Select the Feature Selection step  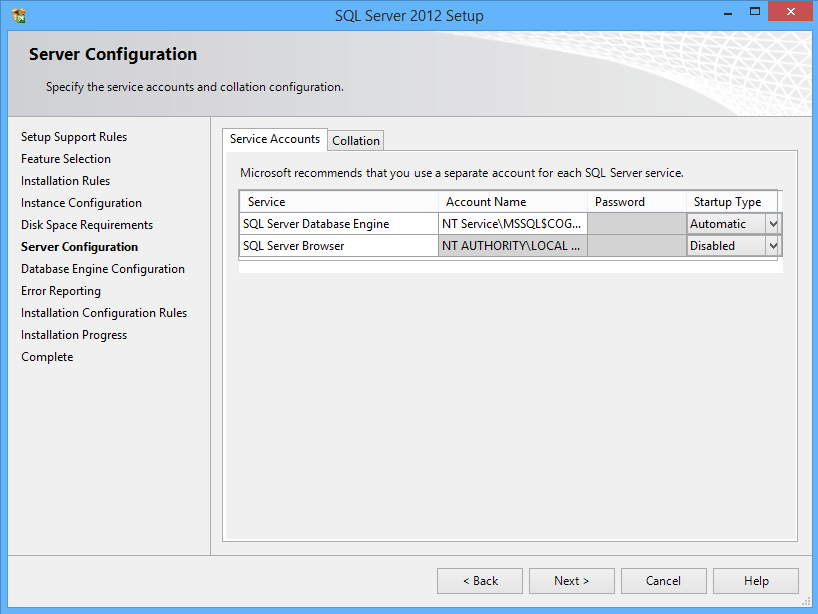(x=66, y=159)
